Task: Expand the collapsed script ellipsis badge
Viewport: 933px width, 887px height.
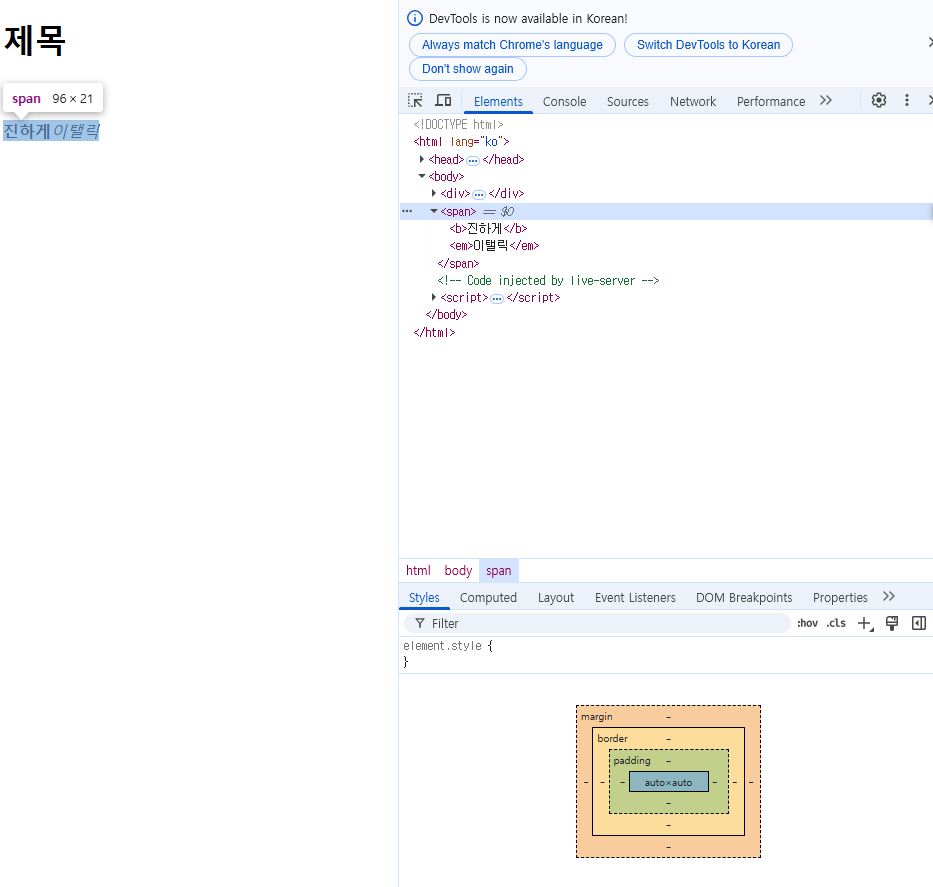Action: click(497, 299)
